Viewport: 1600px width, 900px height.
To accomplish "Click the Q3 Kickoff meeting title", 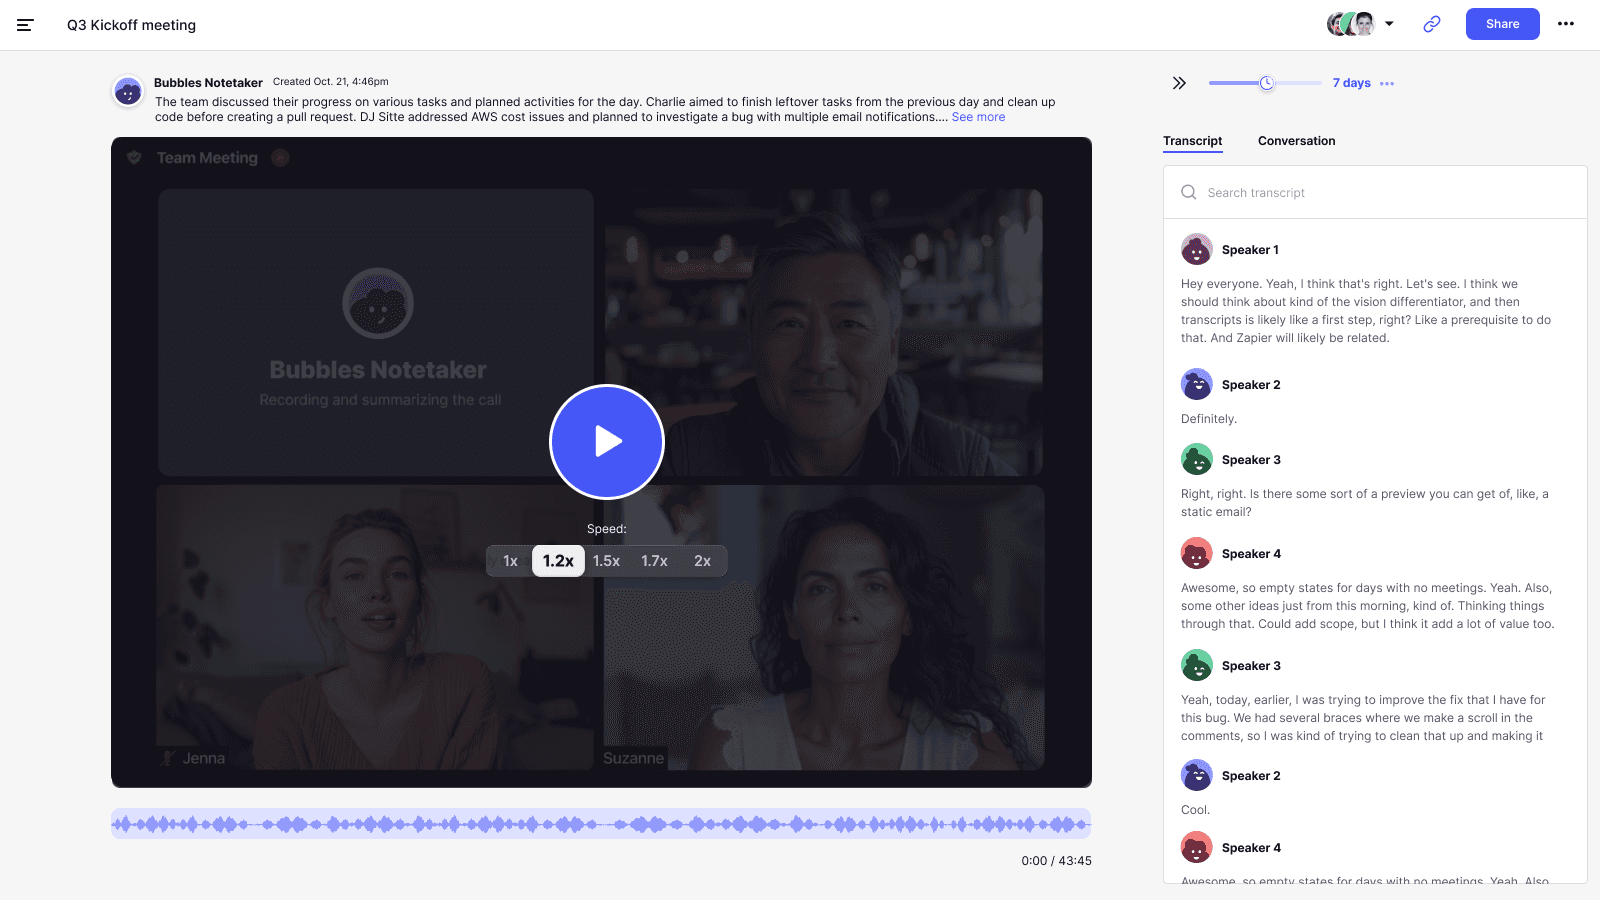I will click(x=131, y=25).
